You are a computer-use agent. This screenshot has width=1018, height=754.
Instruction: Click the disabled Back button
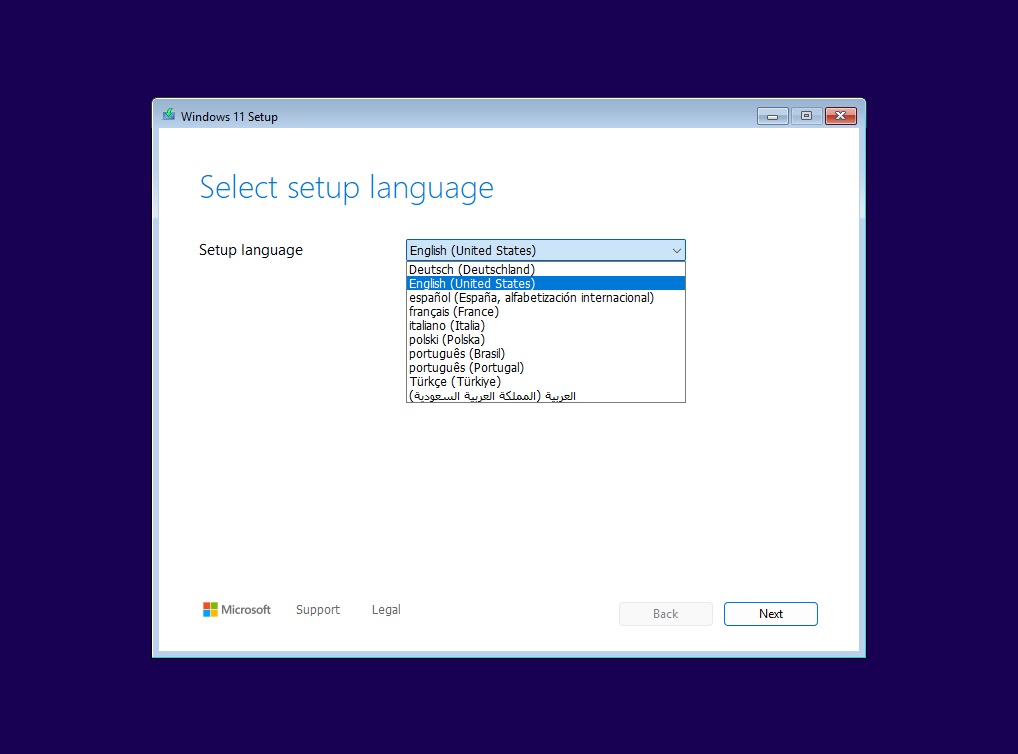pos(665,614)
